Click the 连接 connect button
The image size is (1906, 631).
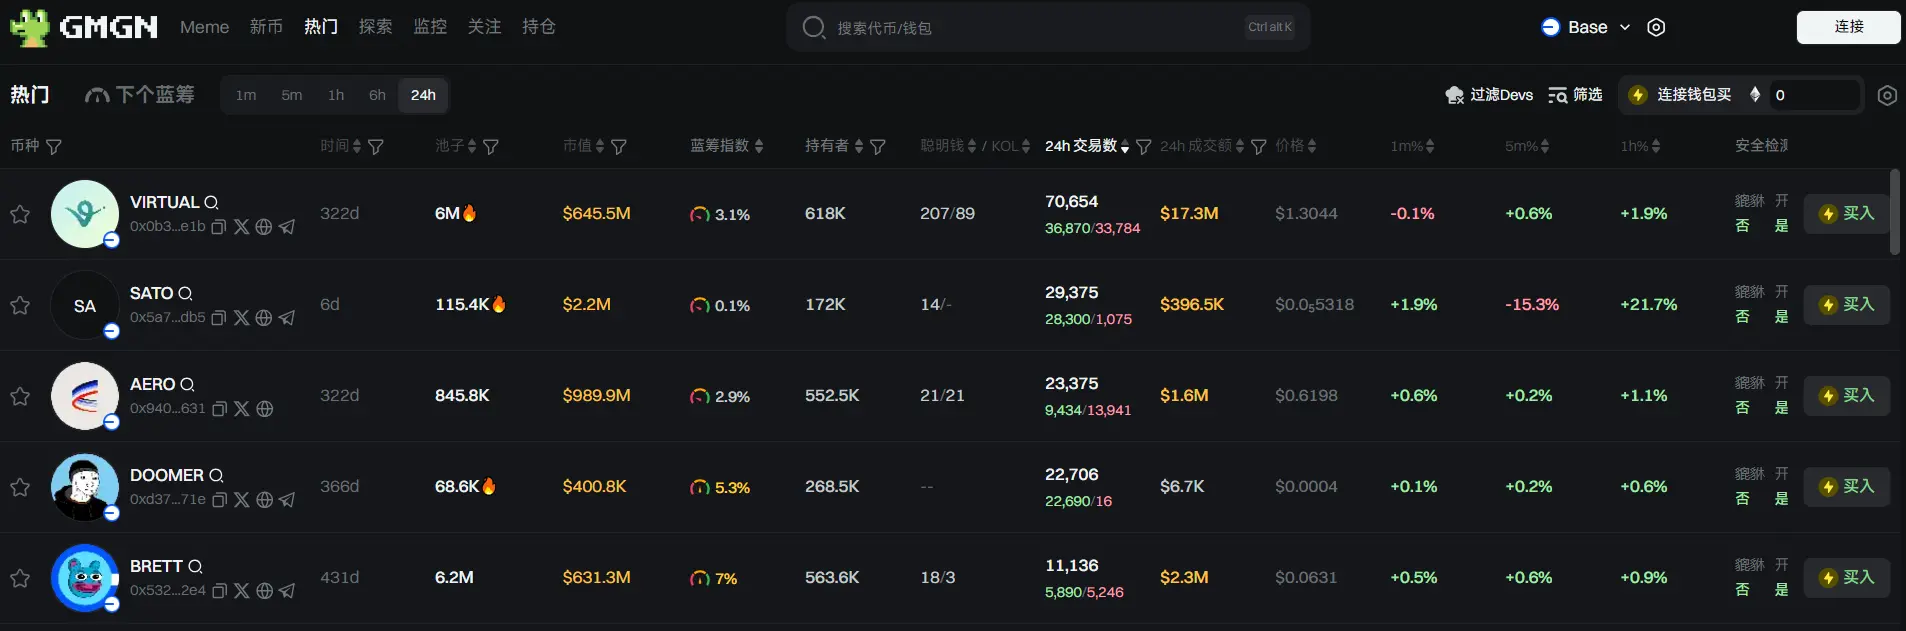pyautogui.click(x=1849, y=27)
